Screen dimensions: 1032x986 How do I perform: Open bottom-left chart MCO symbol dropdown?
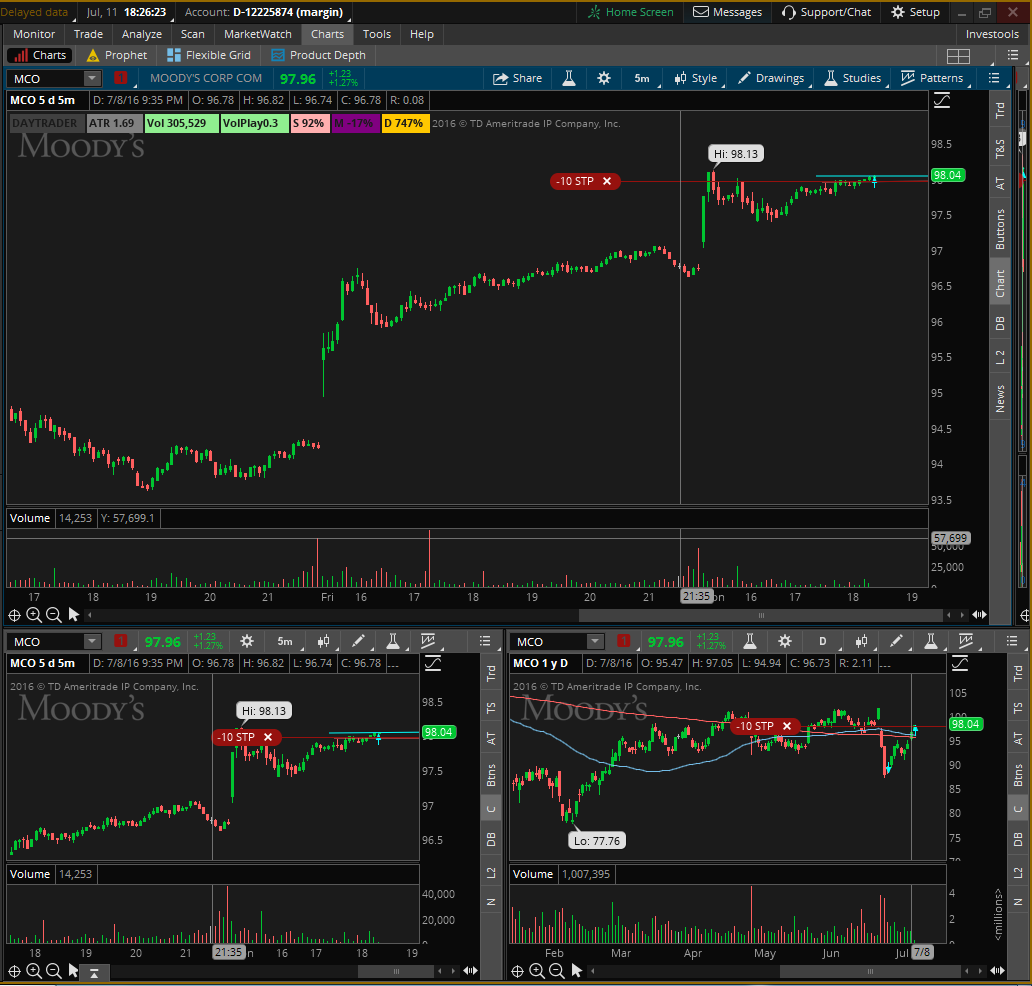click(x=92, y=641)
